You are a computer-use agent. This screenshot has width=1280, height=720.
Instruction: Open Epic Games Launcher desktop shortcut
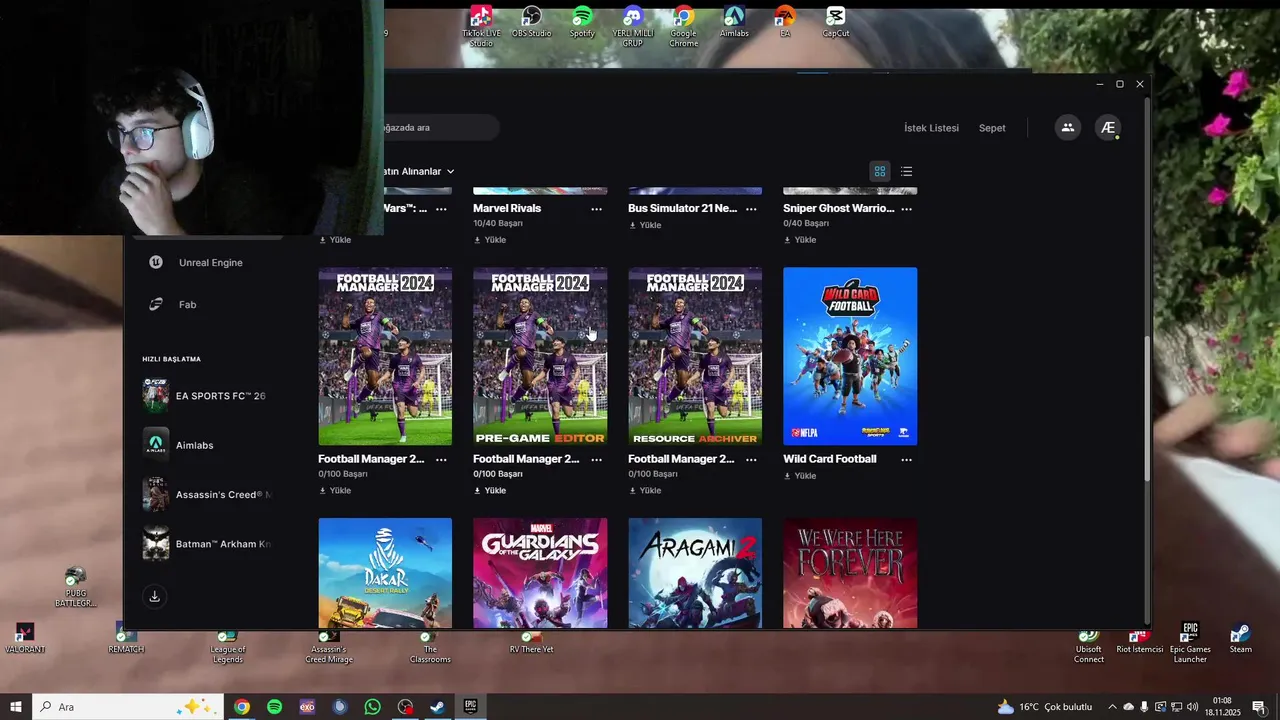(1190, 643)
